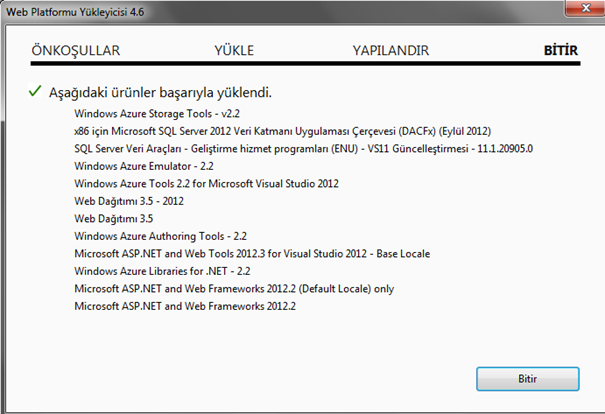The height and width of the screenshot is (414, 605).
Task: Click the green success checkmark icon
Action: pos(35,91)
